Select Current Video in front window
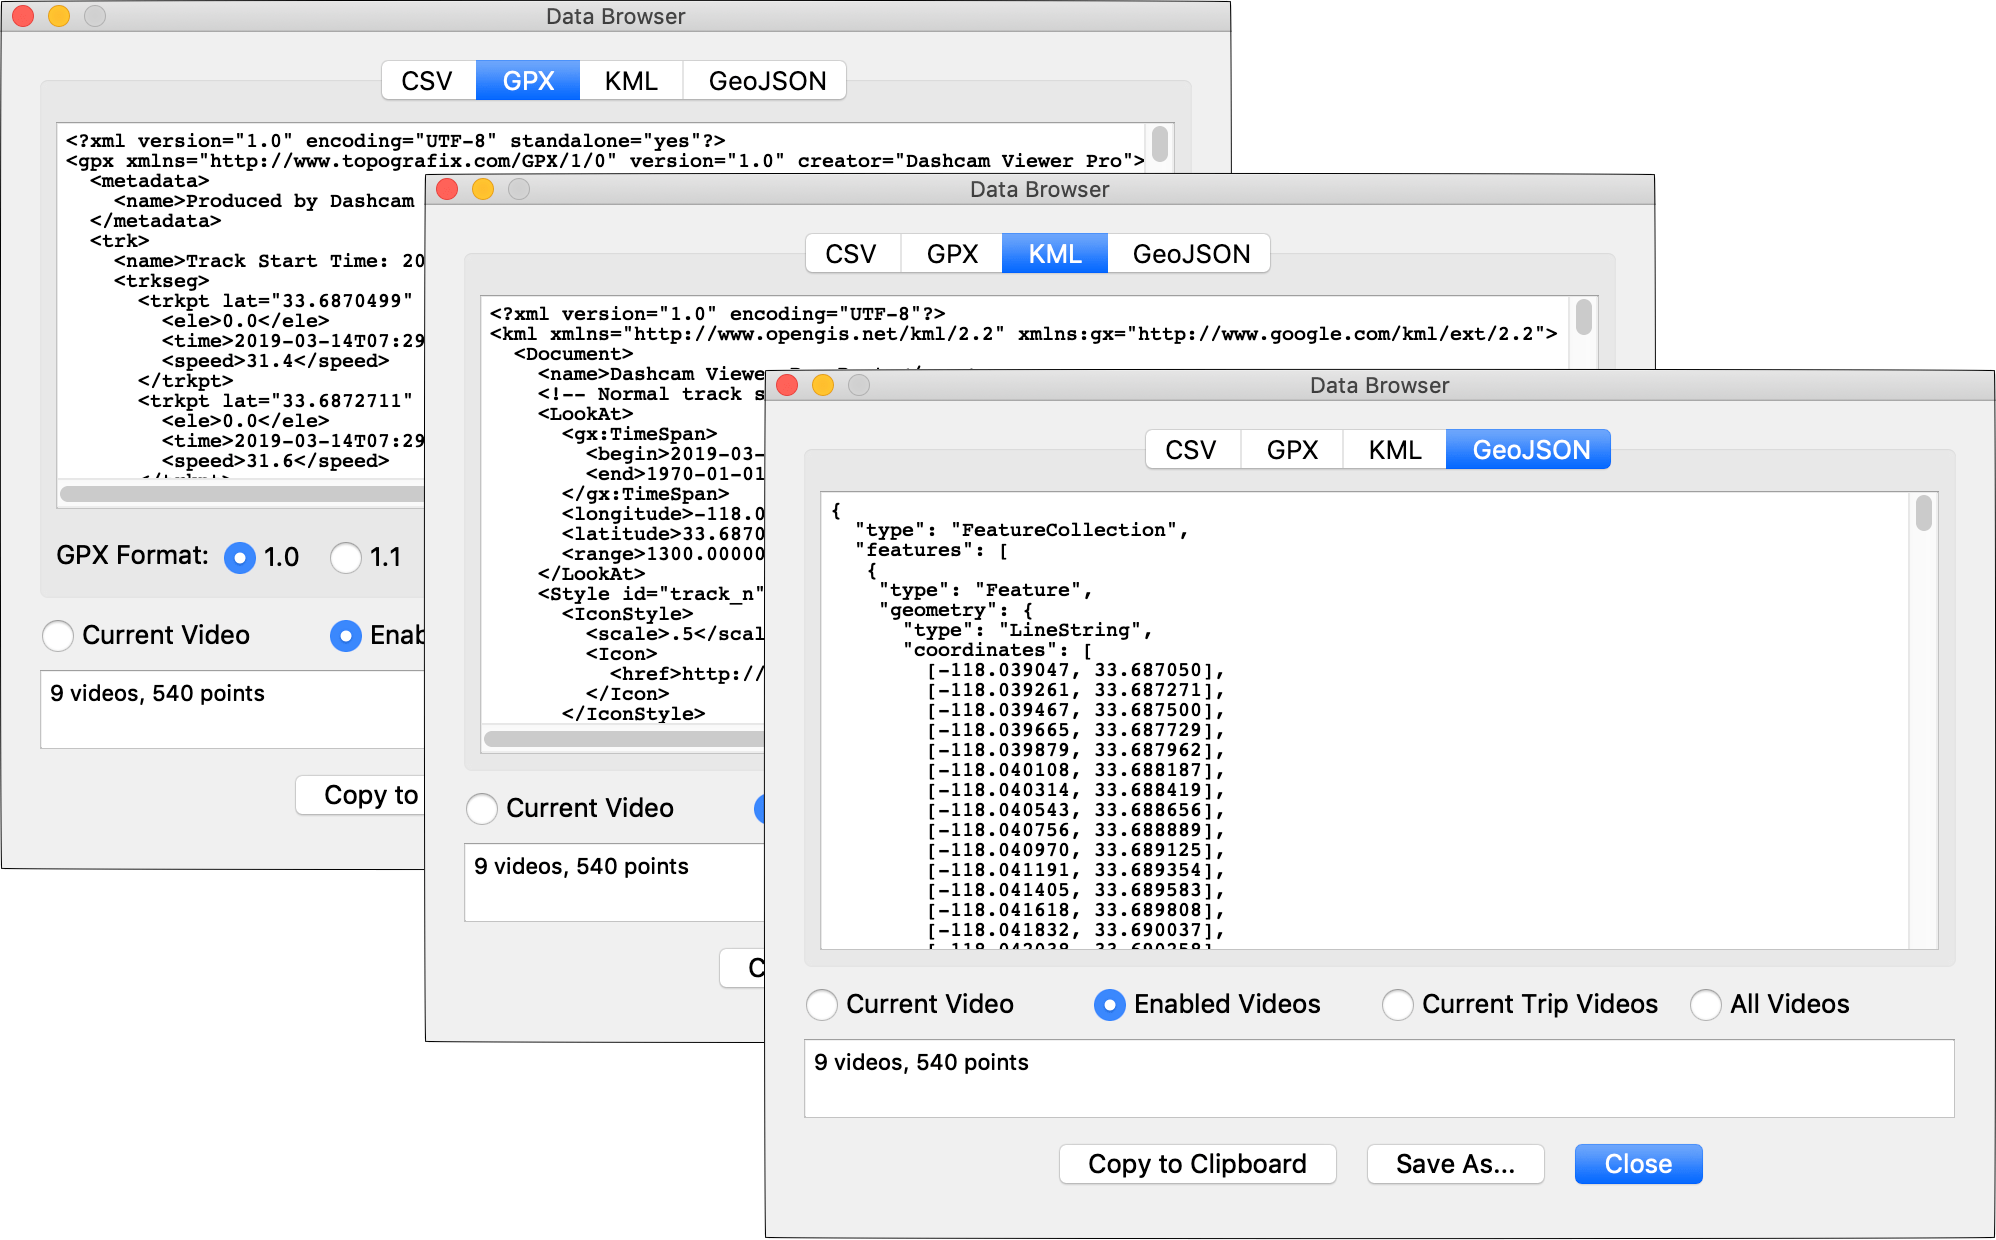This screenshot has width=1996, height=1240. click(x=822, y=1004)
